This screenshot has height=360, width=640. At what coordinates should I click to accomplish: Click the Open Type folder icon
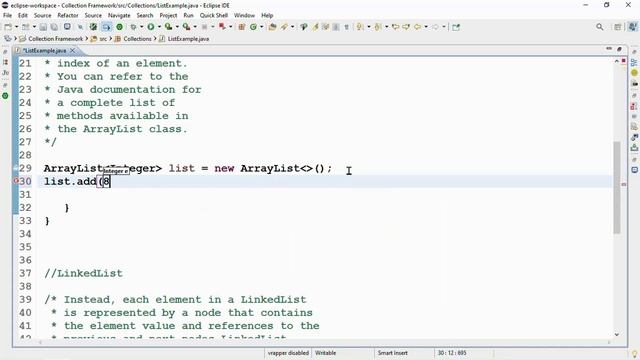(272, 27)
